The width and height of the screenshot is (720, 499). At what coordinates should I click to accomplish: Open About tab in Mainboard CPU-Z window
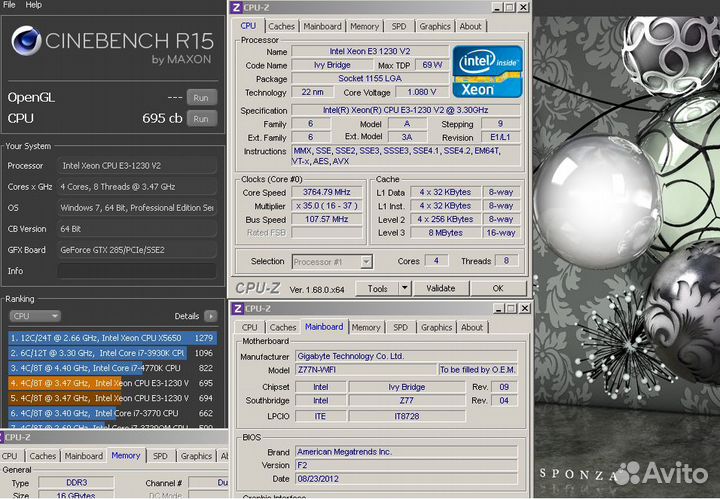coord(472,327)
